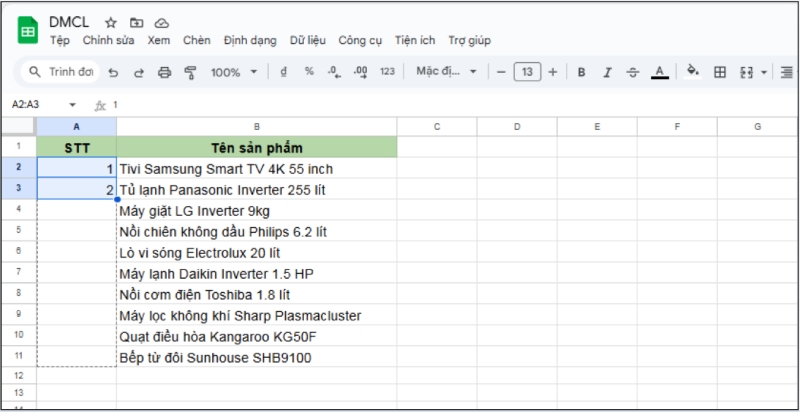Open the Chèn menu
Viewport: 800px width, 412px height.
(x=197, y=41)
